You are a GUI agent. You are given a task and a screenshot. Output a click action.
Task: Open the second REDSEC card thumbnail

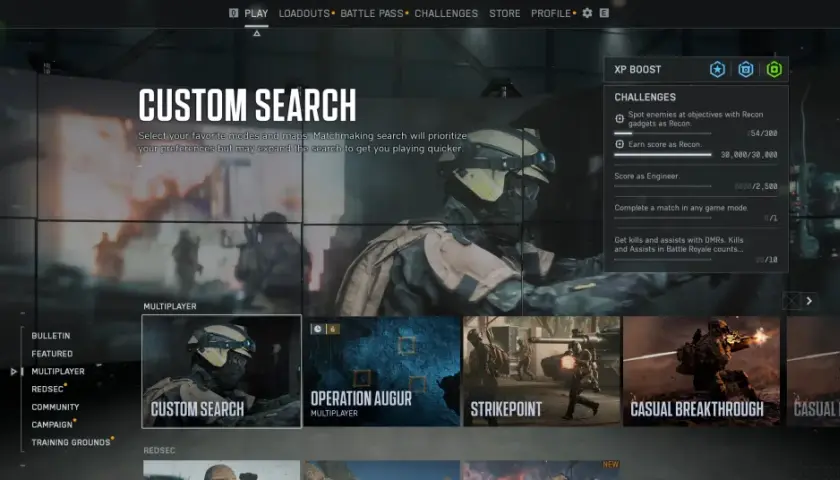tap(382, 470)
